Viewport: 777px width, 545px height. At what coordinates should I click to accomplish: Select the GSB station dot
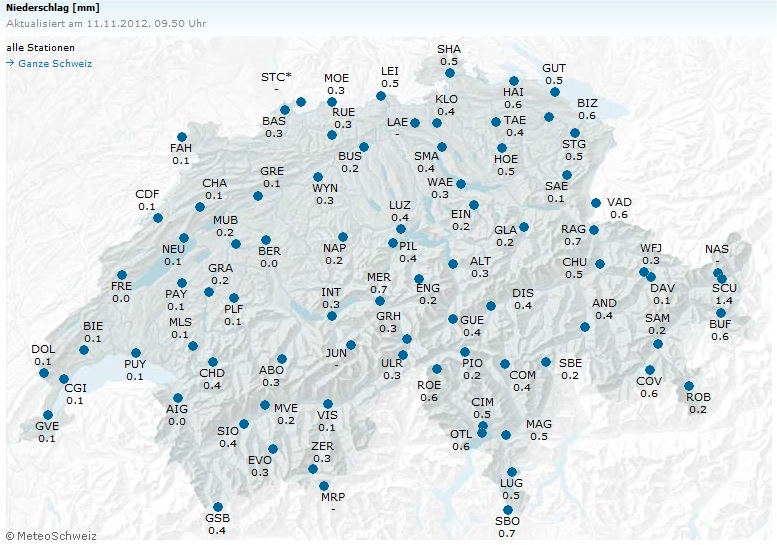[x=218, y=507]
